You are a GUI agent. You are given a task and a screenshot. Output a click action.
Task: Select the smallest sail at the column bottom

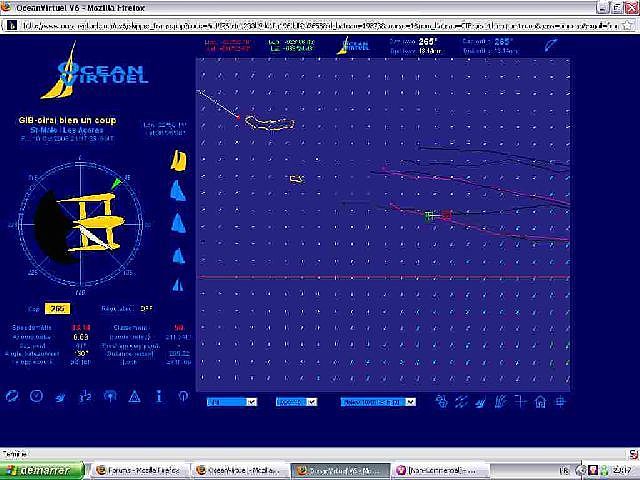[179, 285]
